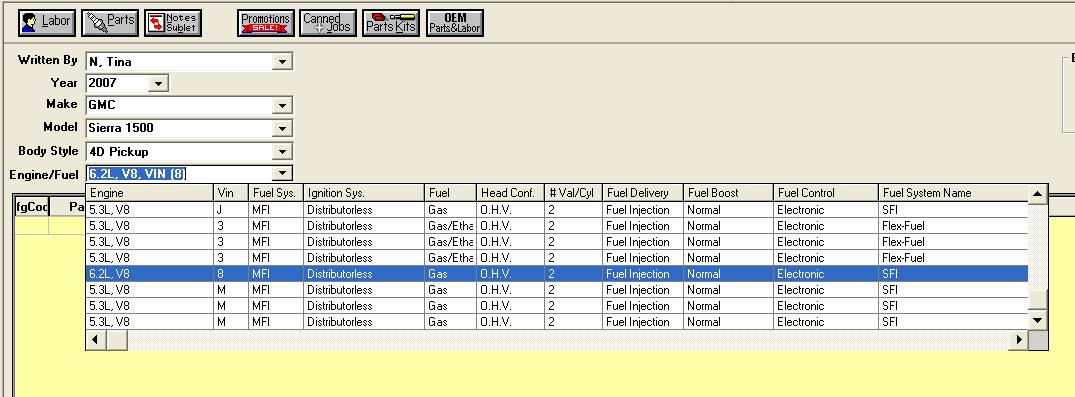Image resolution: width=1075 pixels, height=397 pixels.
Task: Click the engine list scroll-up arrow
Action: (x=1037, y=195)
